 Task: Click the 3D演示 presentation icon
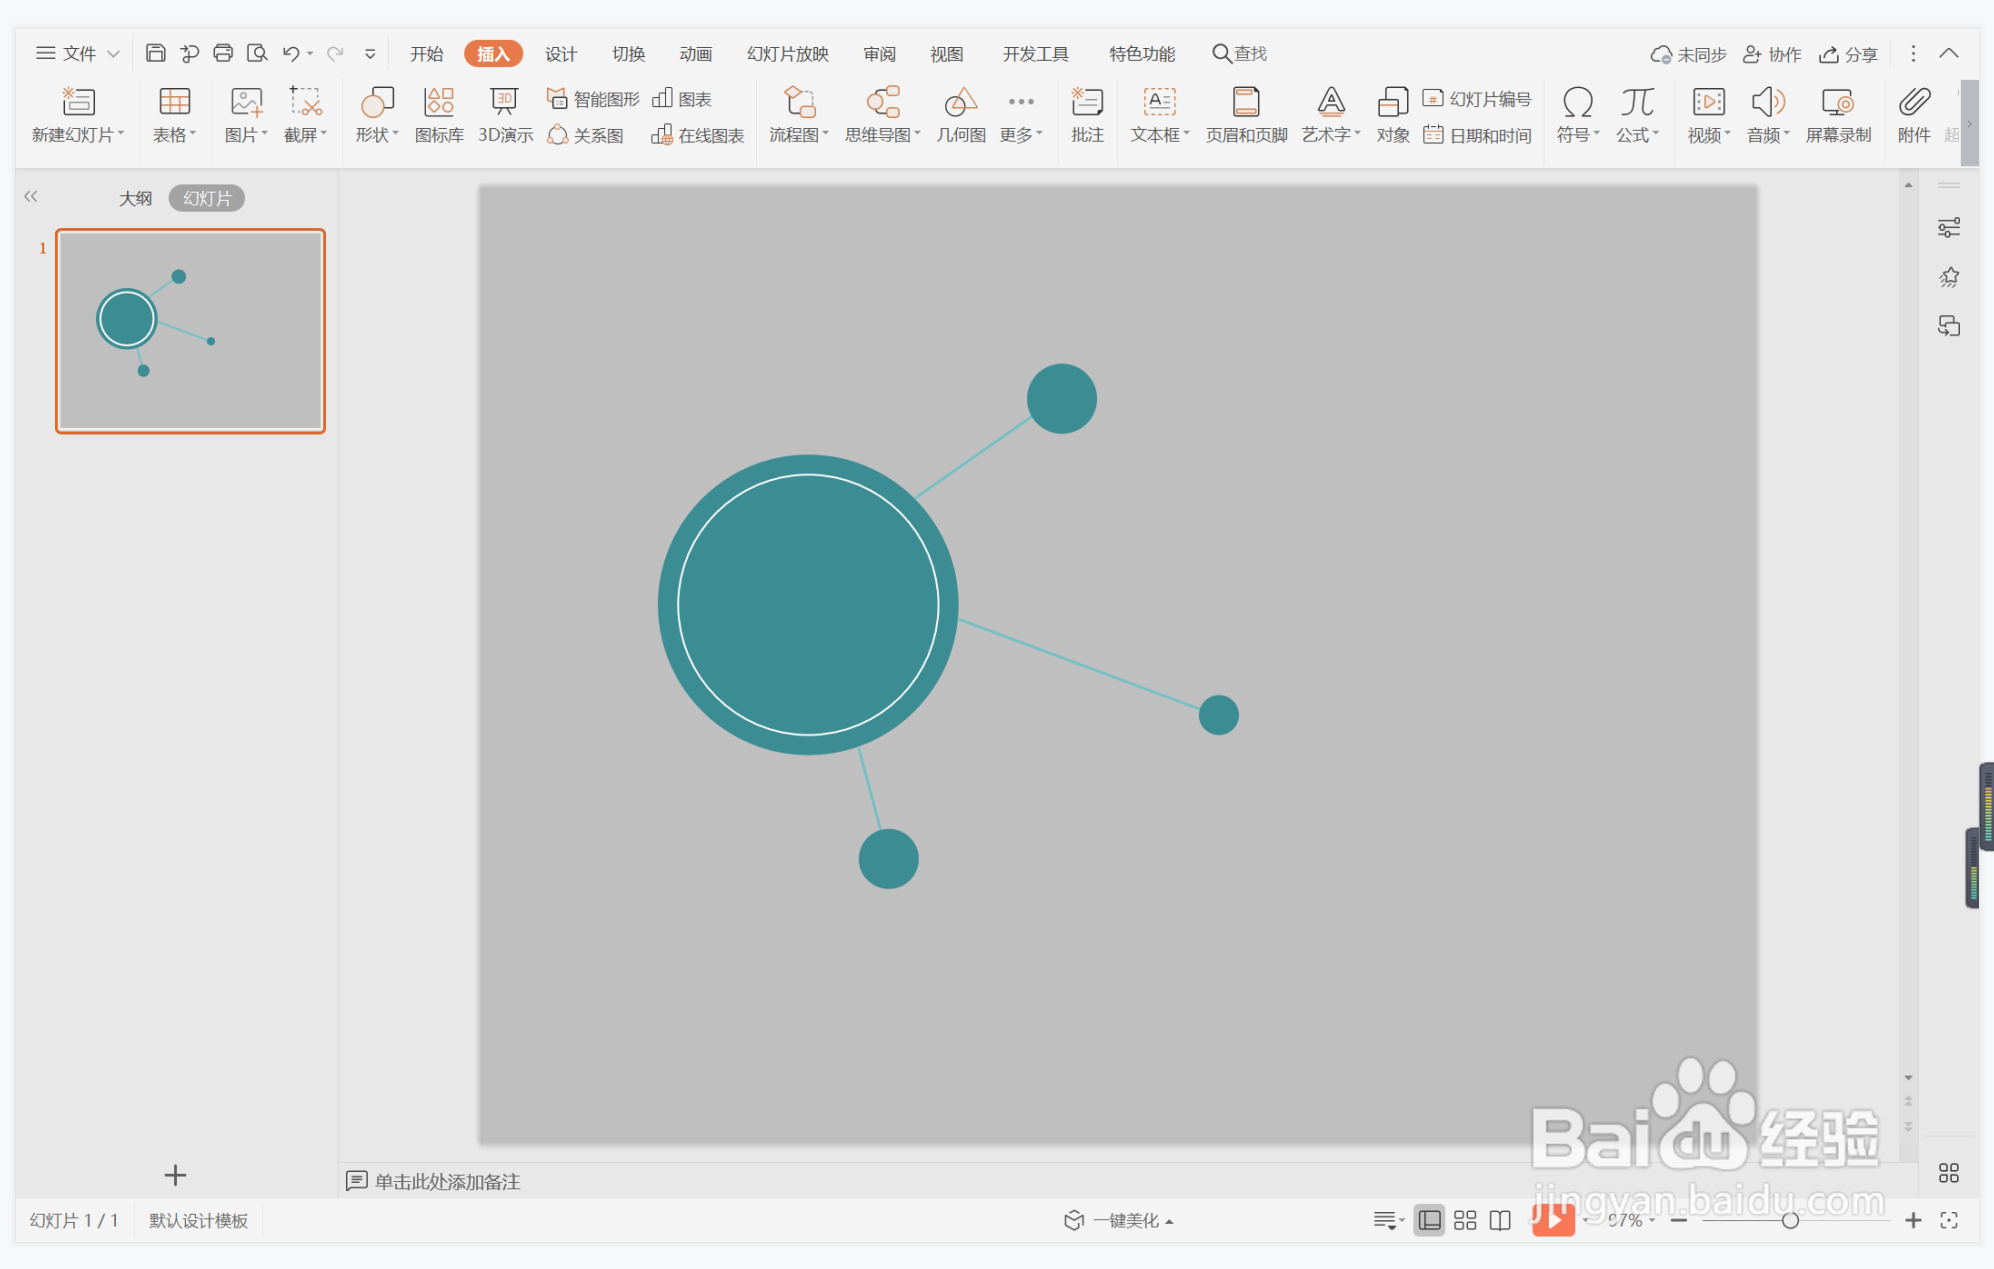point(504,114)
